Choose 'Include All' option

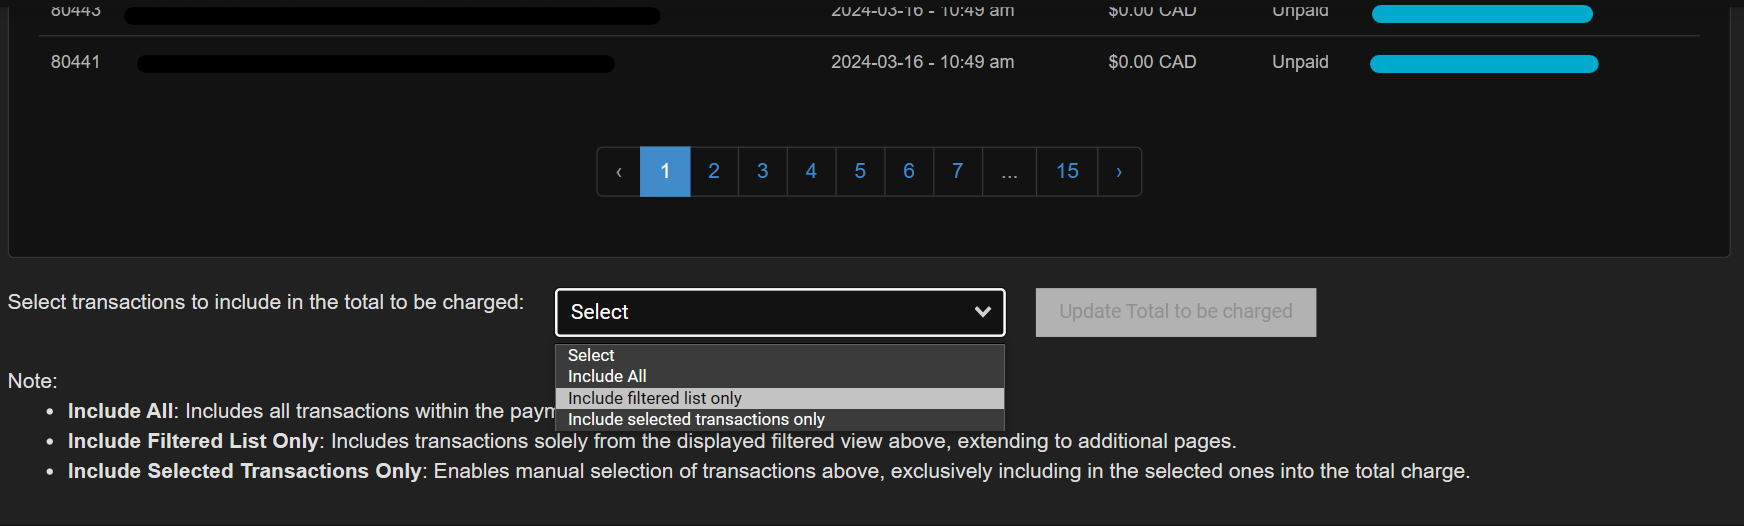point(607,376)
